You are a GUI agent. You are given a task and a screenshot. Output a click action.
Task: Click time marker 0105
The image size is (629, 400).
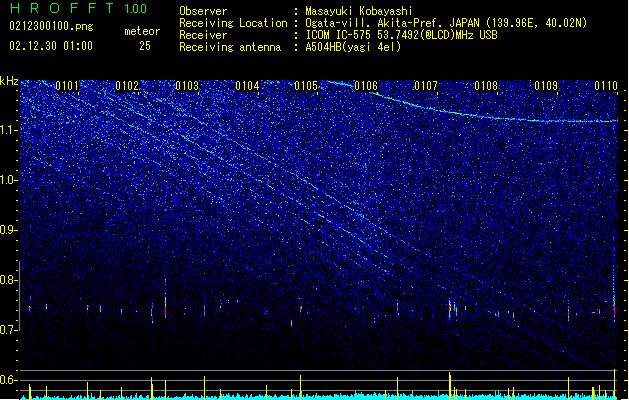pyautogui.click(x=306, y=86)
